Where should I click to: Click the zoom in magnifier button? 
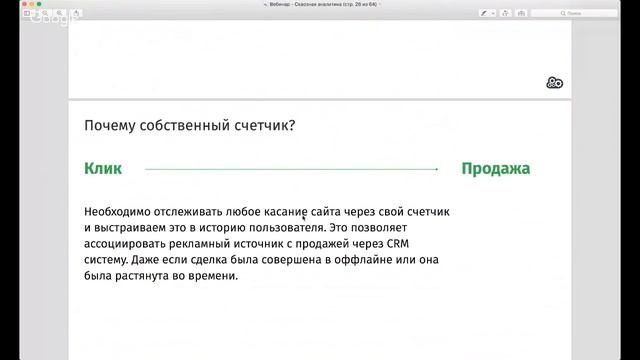click(59, 13)
